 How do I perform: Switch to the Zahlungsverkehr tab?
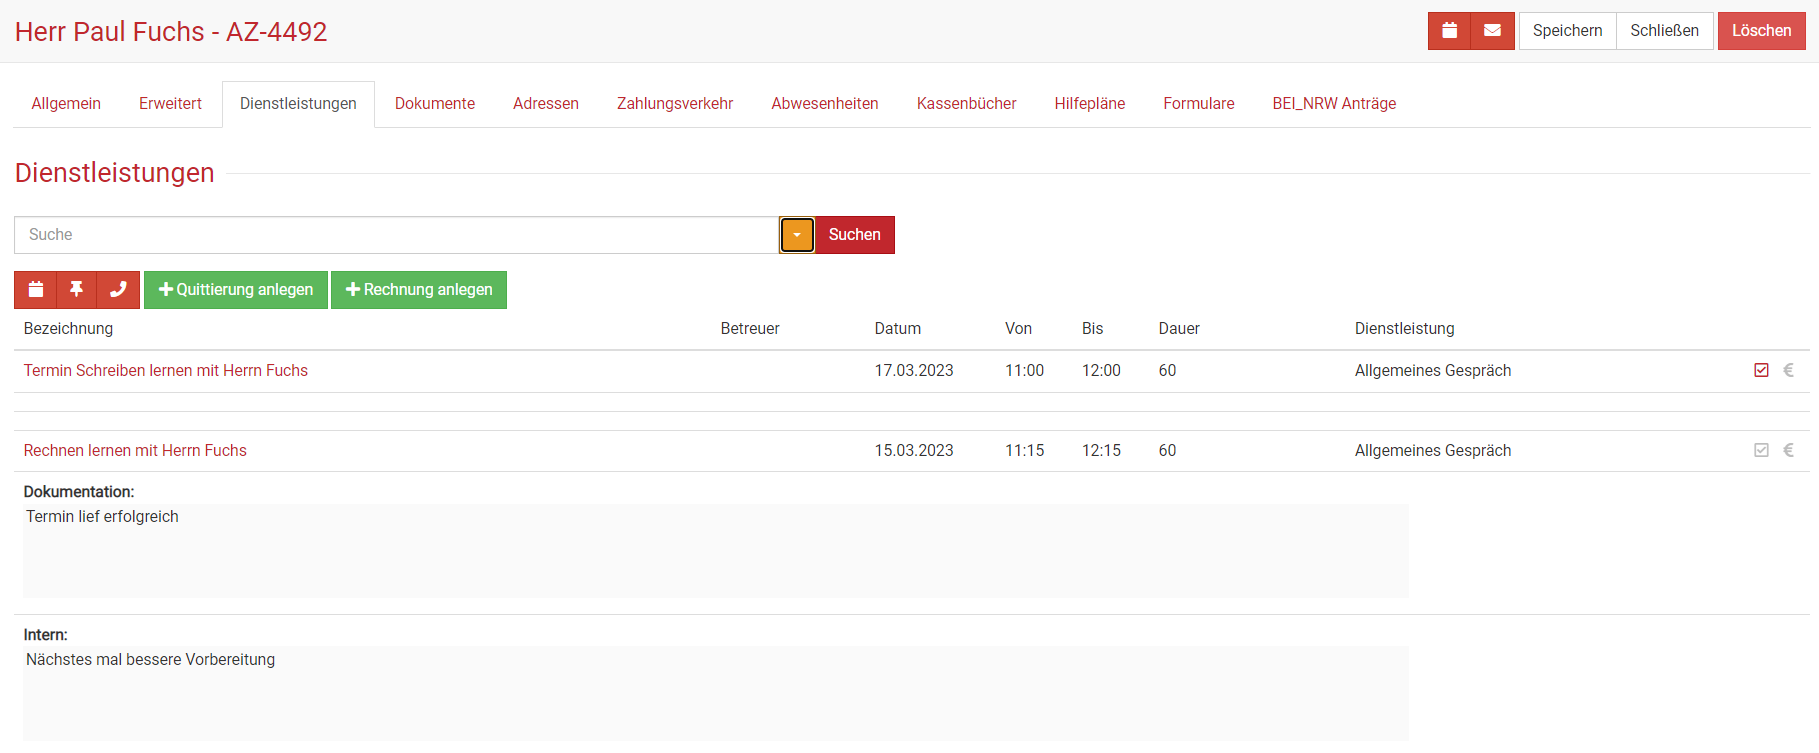674,104
